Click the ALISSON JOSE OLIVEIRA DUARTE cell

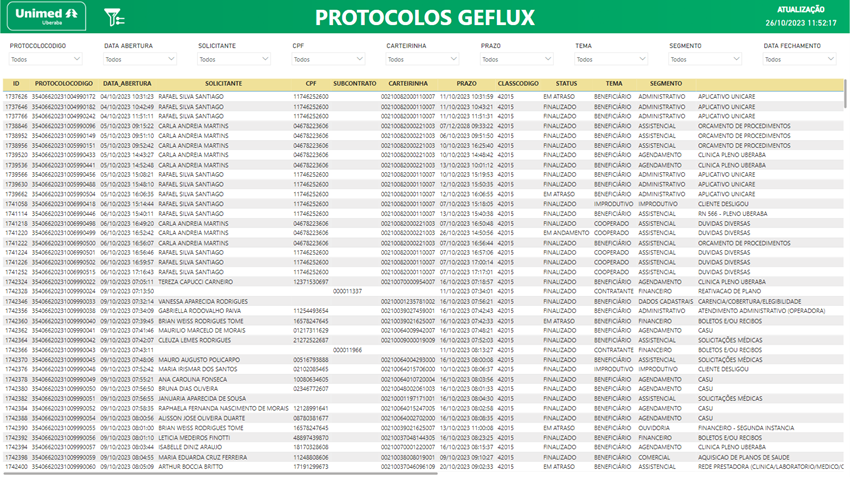(x=202, y=418)
